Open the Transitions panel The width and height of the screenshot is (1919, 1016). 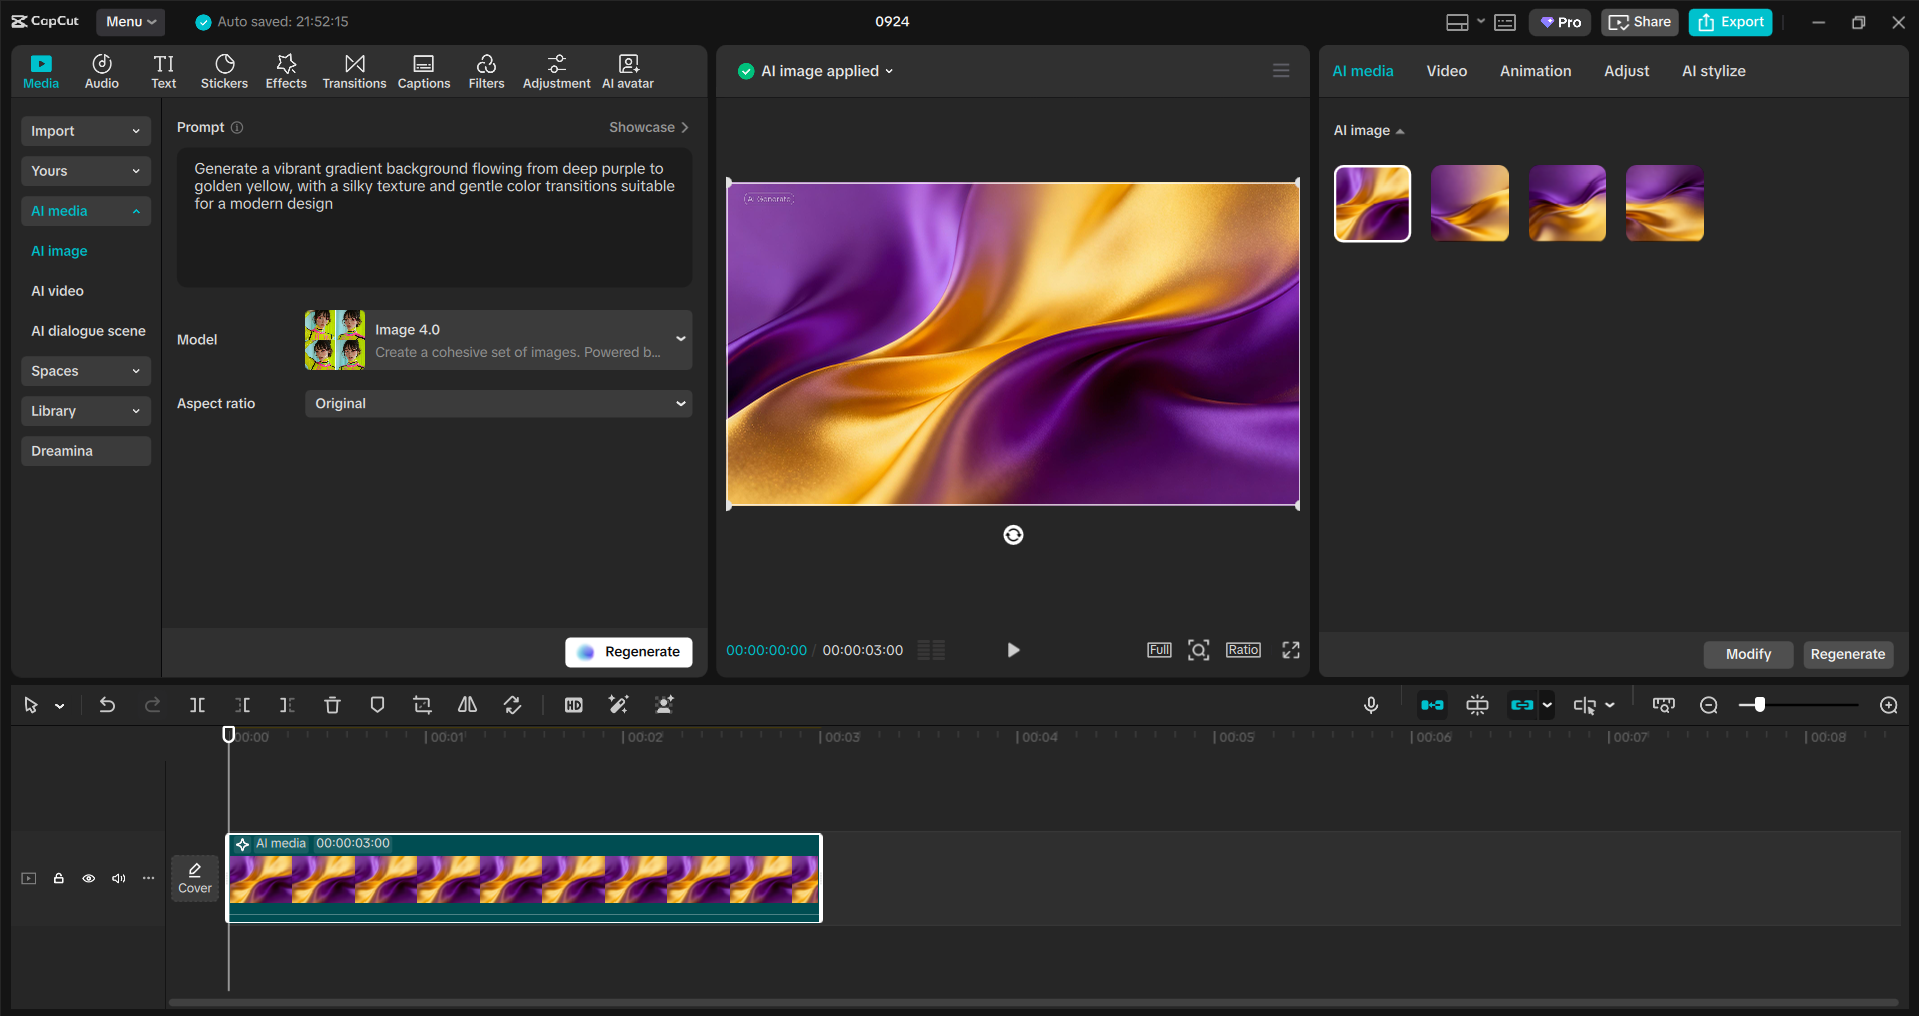(x=354, y=70)
